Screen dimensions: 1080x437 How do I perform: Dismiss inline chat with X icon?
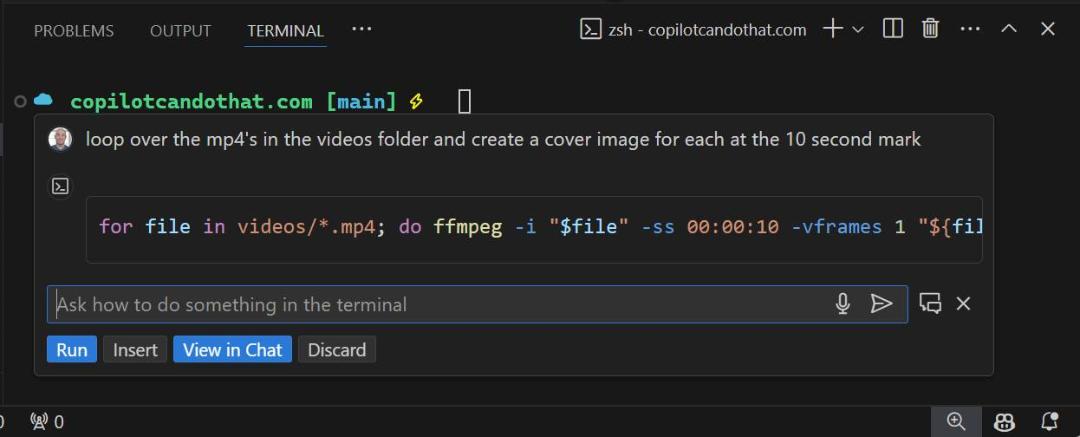[x=963, y=303]
